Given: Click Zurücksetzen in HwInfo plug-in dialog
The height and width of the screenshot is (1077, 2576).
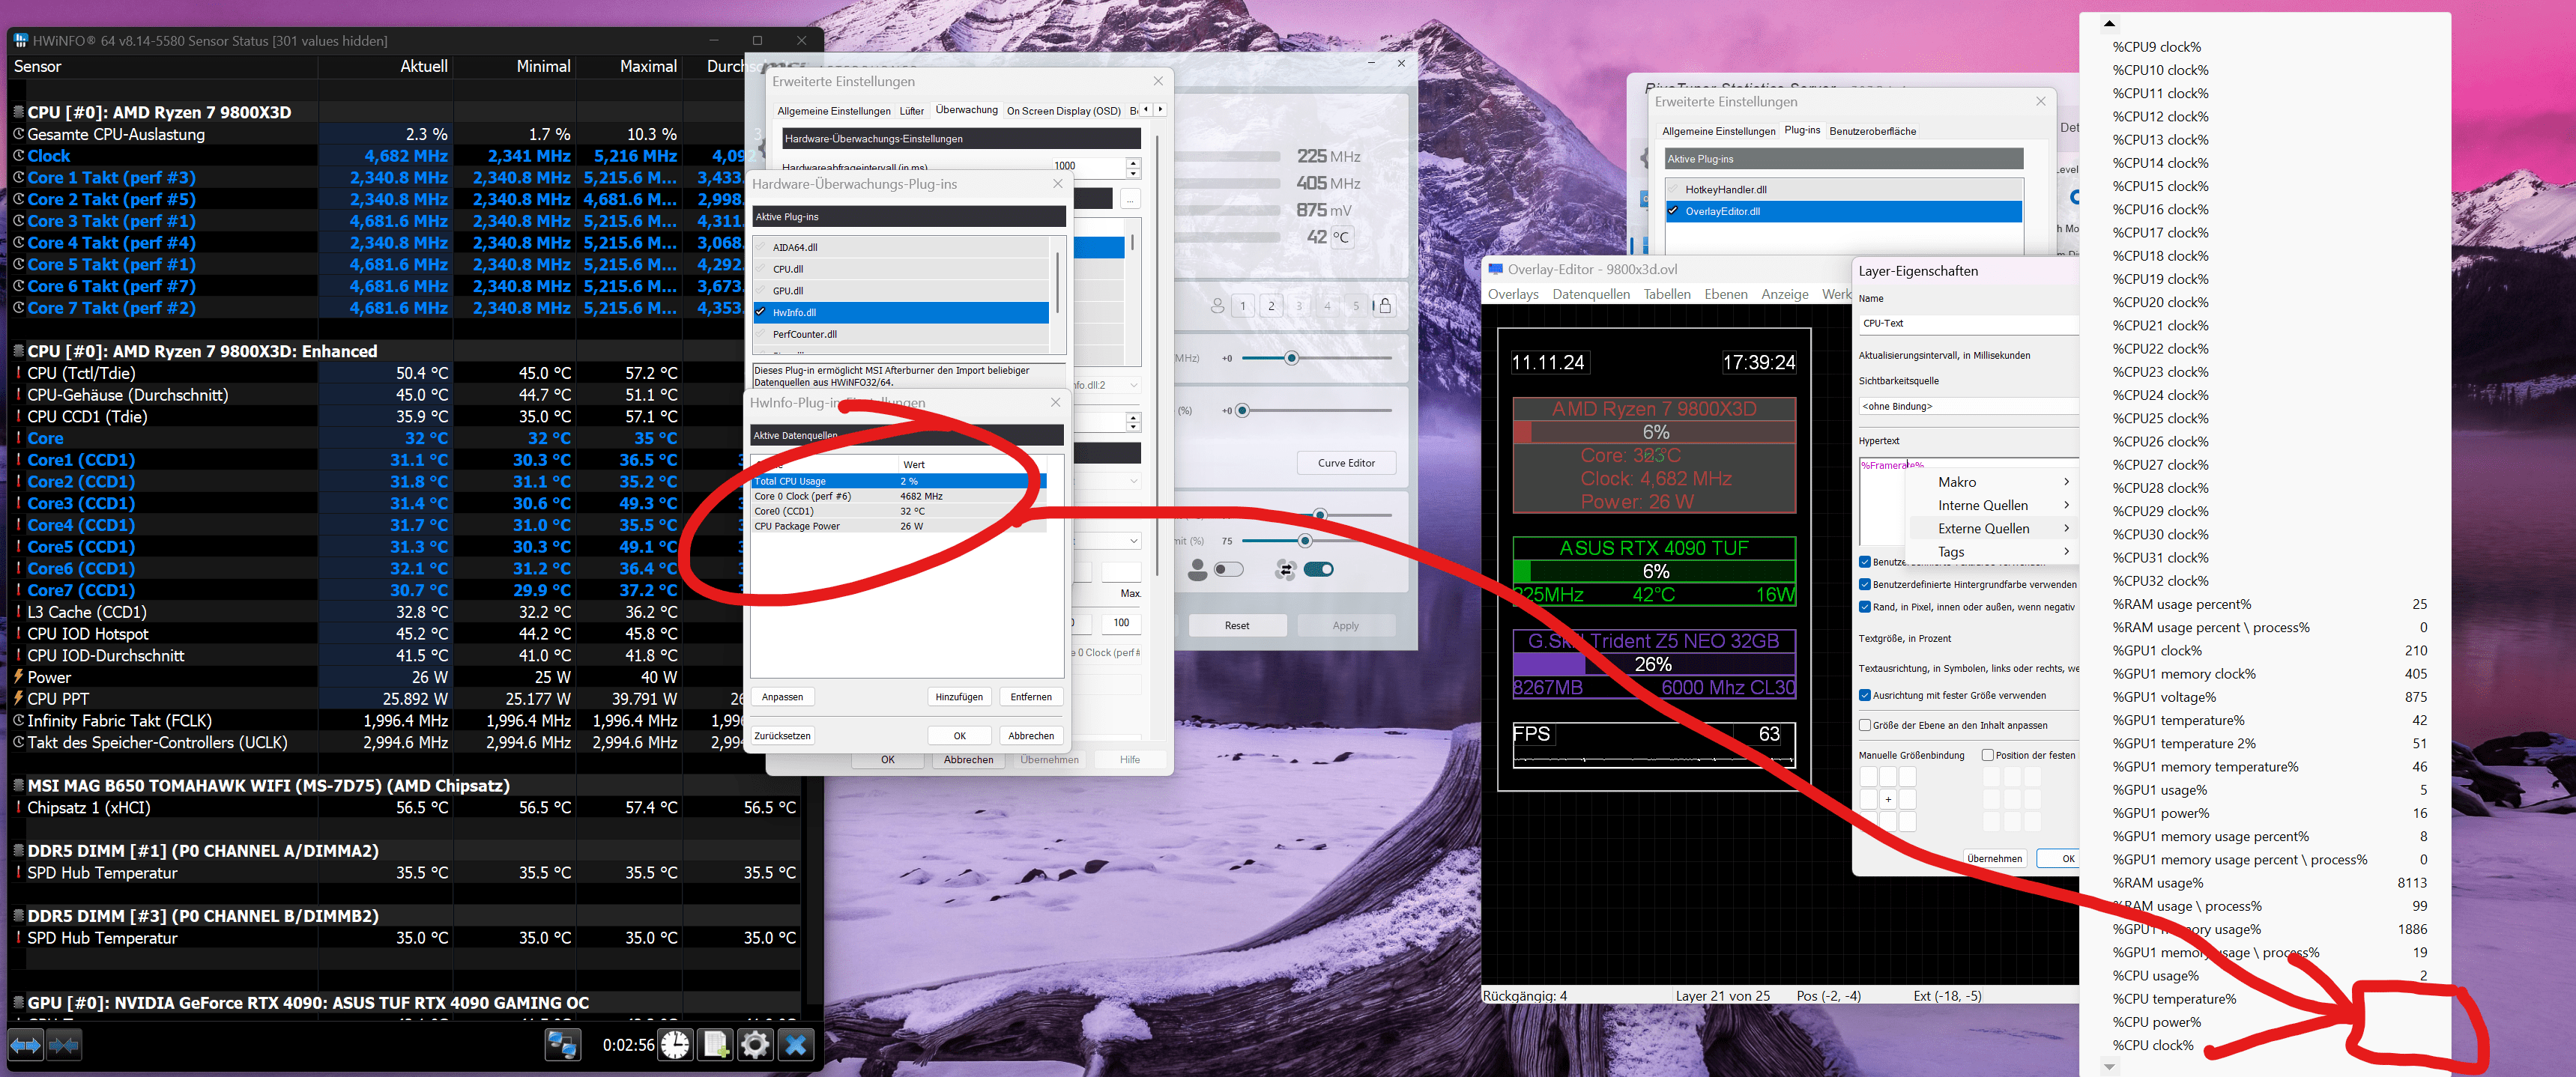Looking at the screenshot, I should 782,736.
